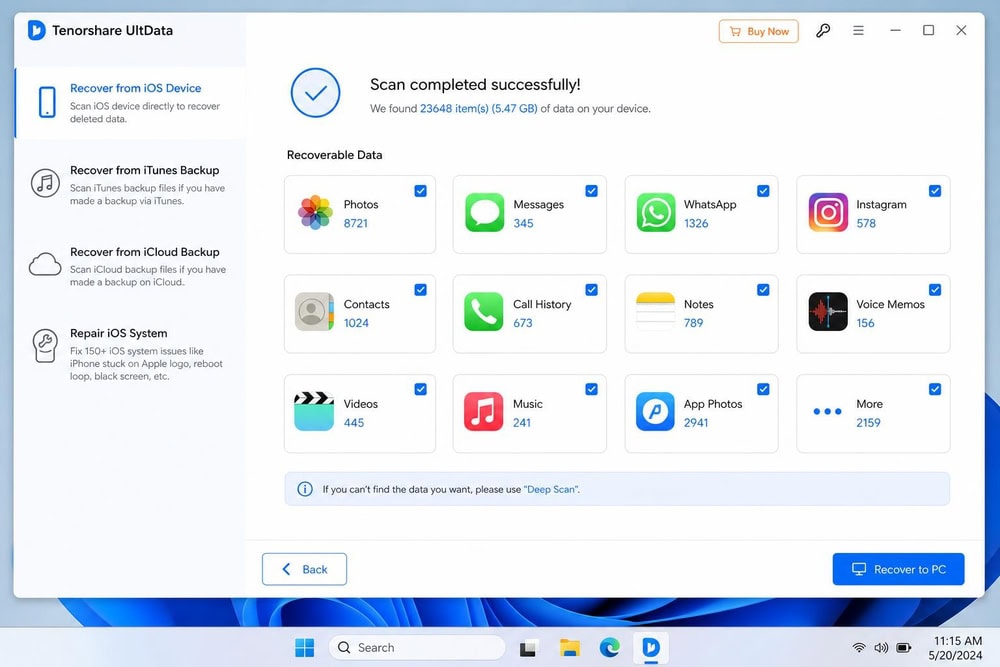Click the Call History phone icon
1000x667 pixels.
483,312
